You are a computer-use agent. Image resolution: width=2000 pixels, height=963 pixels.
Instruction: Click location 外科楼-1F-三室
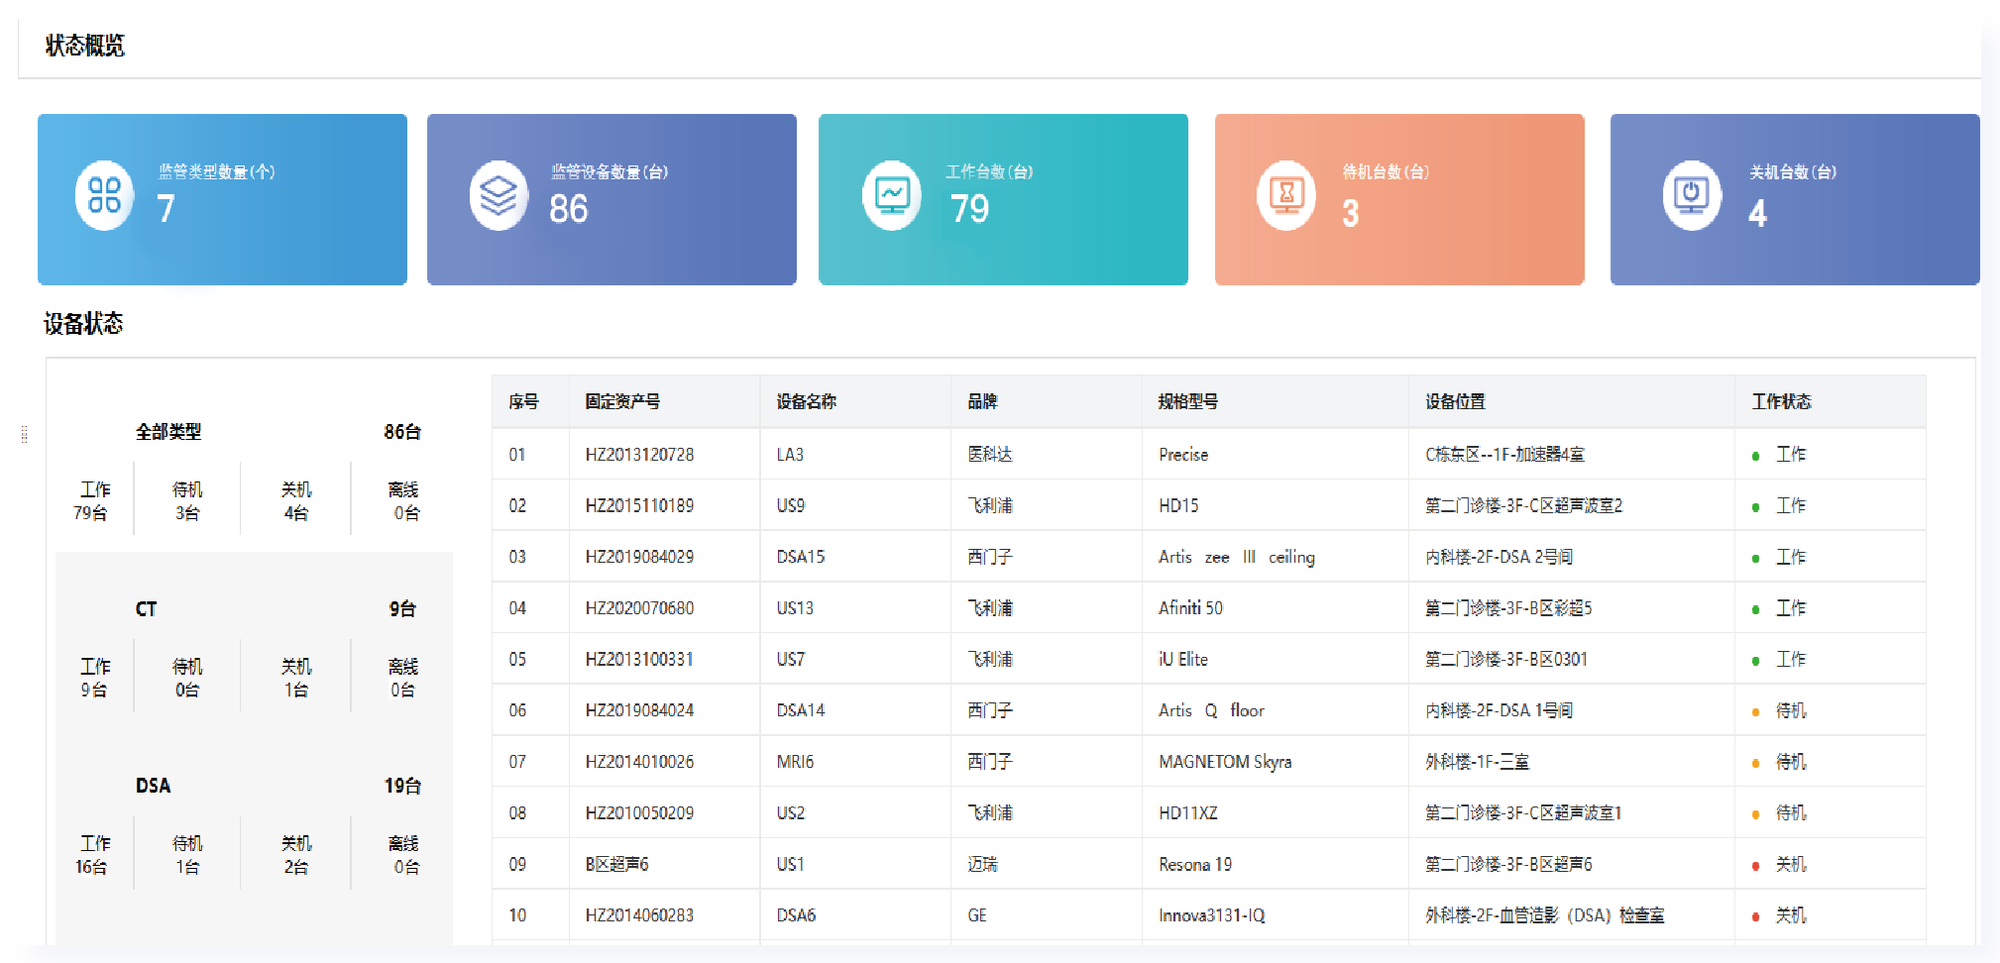[1477, 762]
